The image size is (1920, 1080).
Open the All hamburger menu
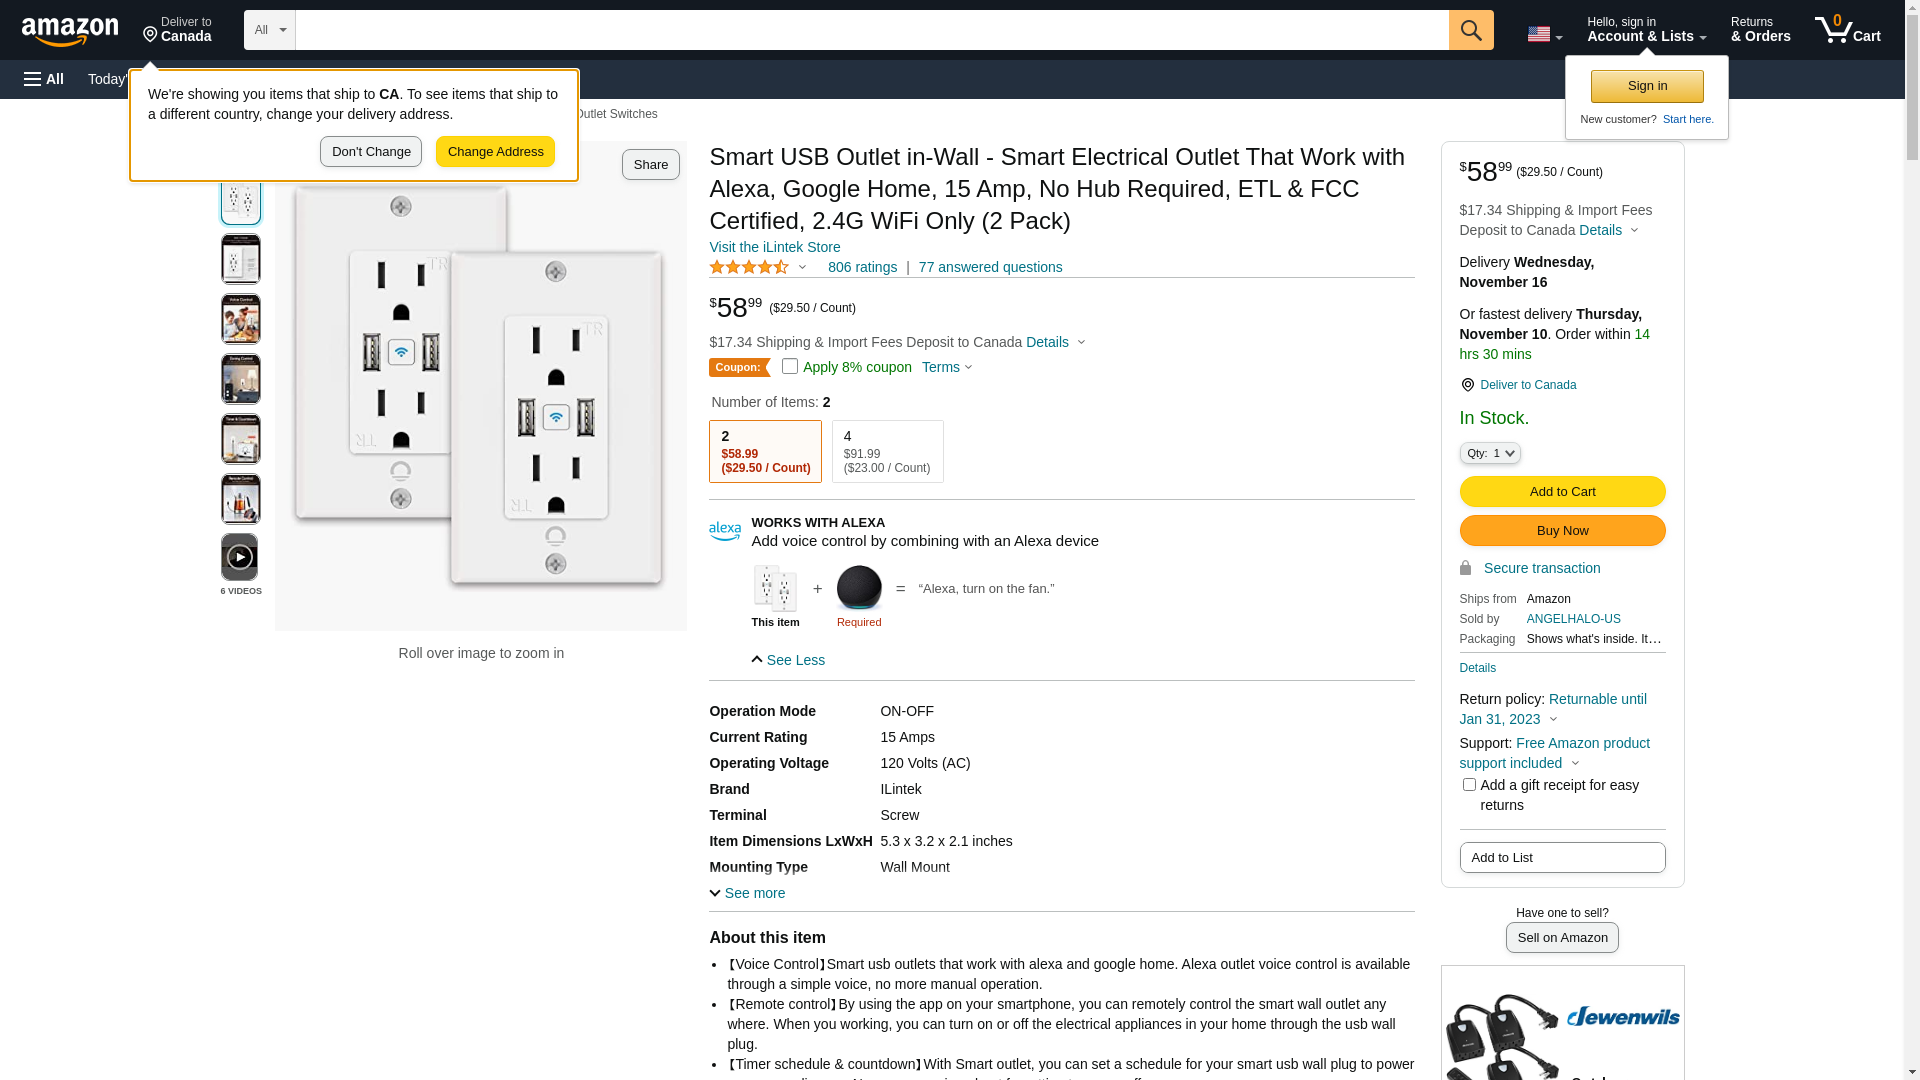pyautogui.click(x=44, y=79)
